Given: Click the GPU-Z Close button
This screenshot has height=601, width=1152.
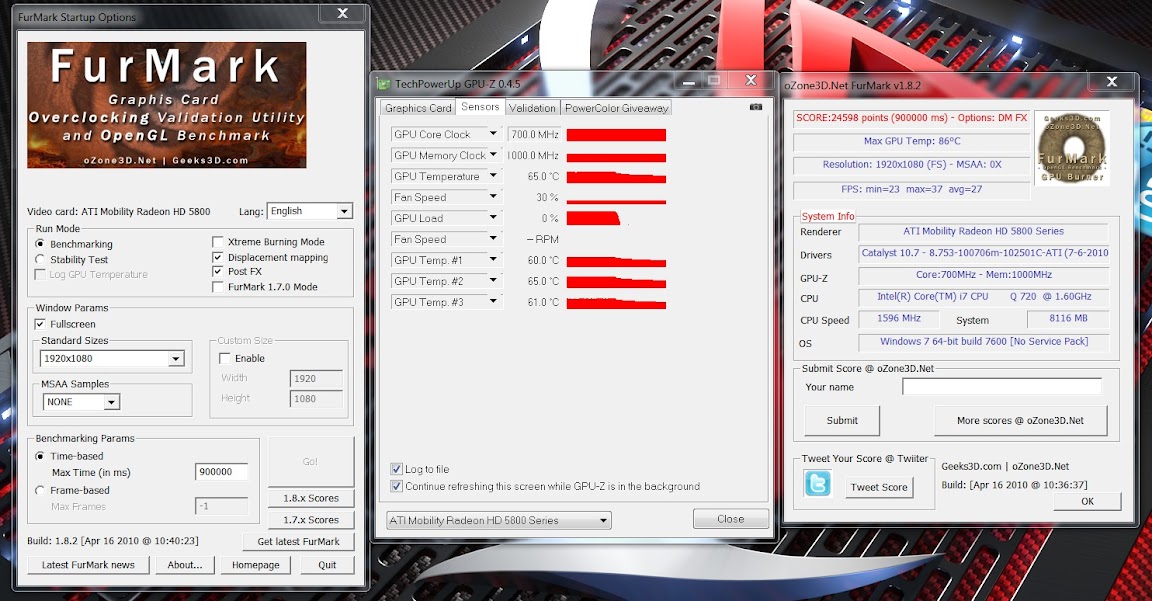Looking at the screenshot, I should (730, 519).
